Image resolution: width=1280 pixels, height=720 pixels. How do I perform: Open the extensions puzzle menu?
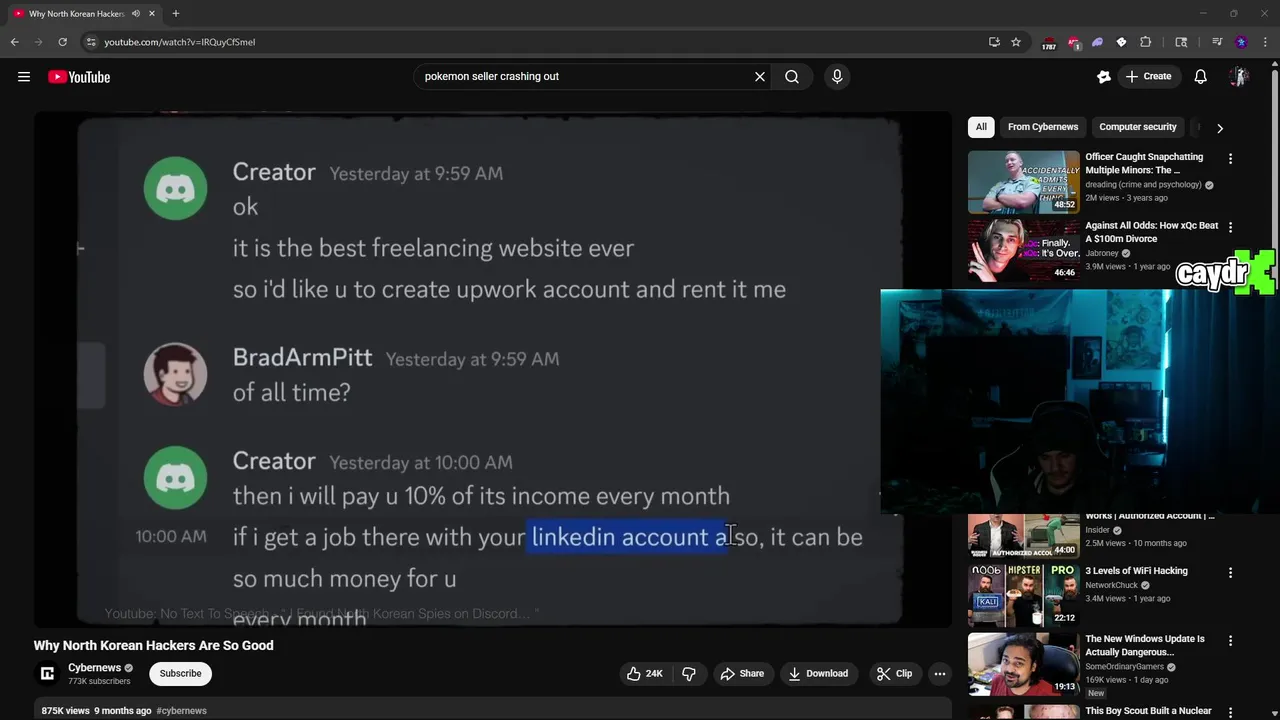click(x=1146, y=42)
